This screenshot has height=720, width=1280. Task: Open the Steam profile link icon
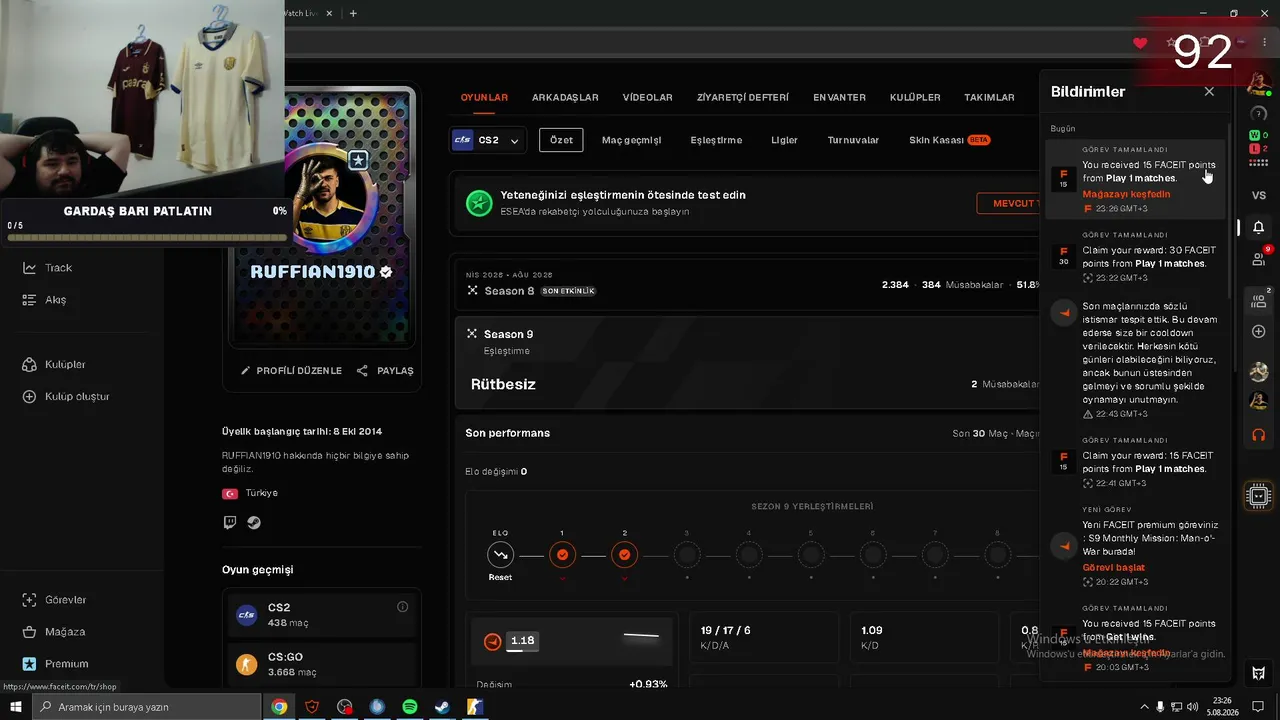(254, 522)
